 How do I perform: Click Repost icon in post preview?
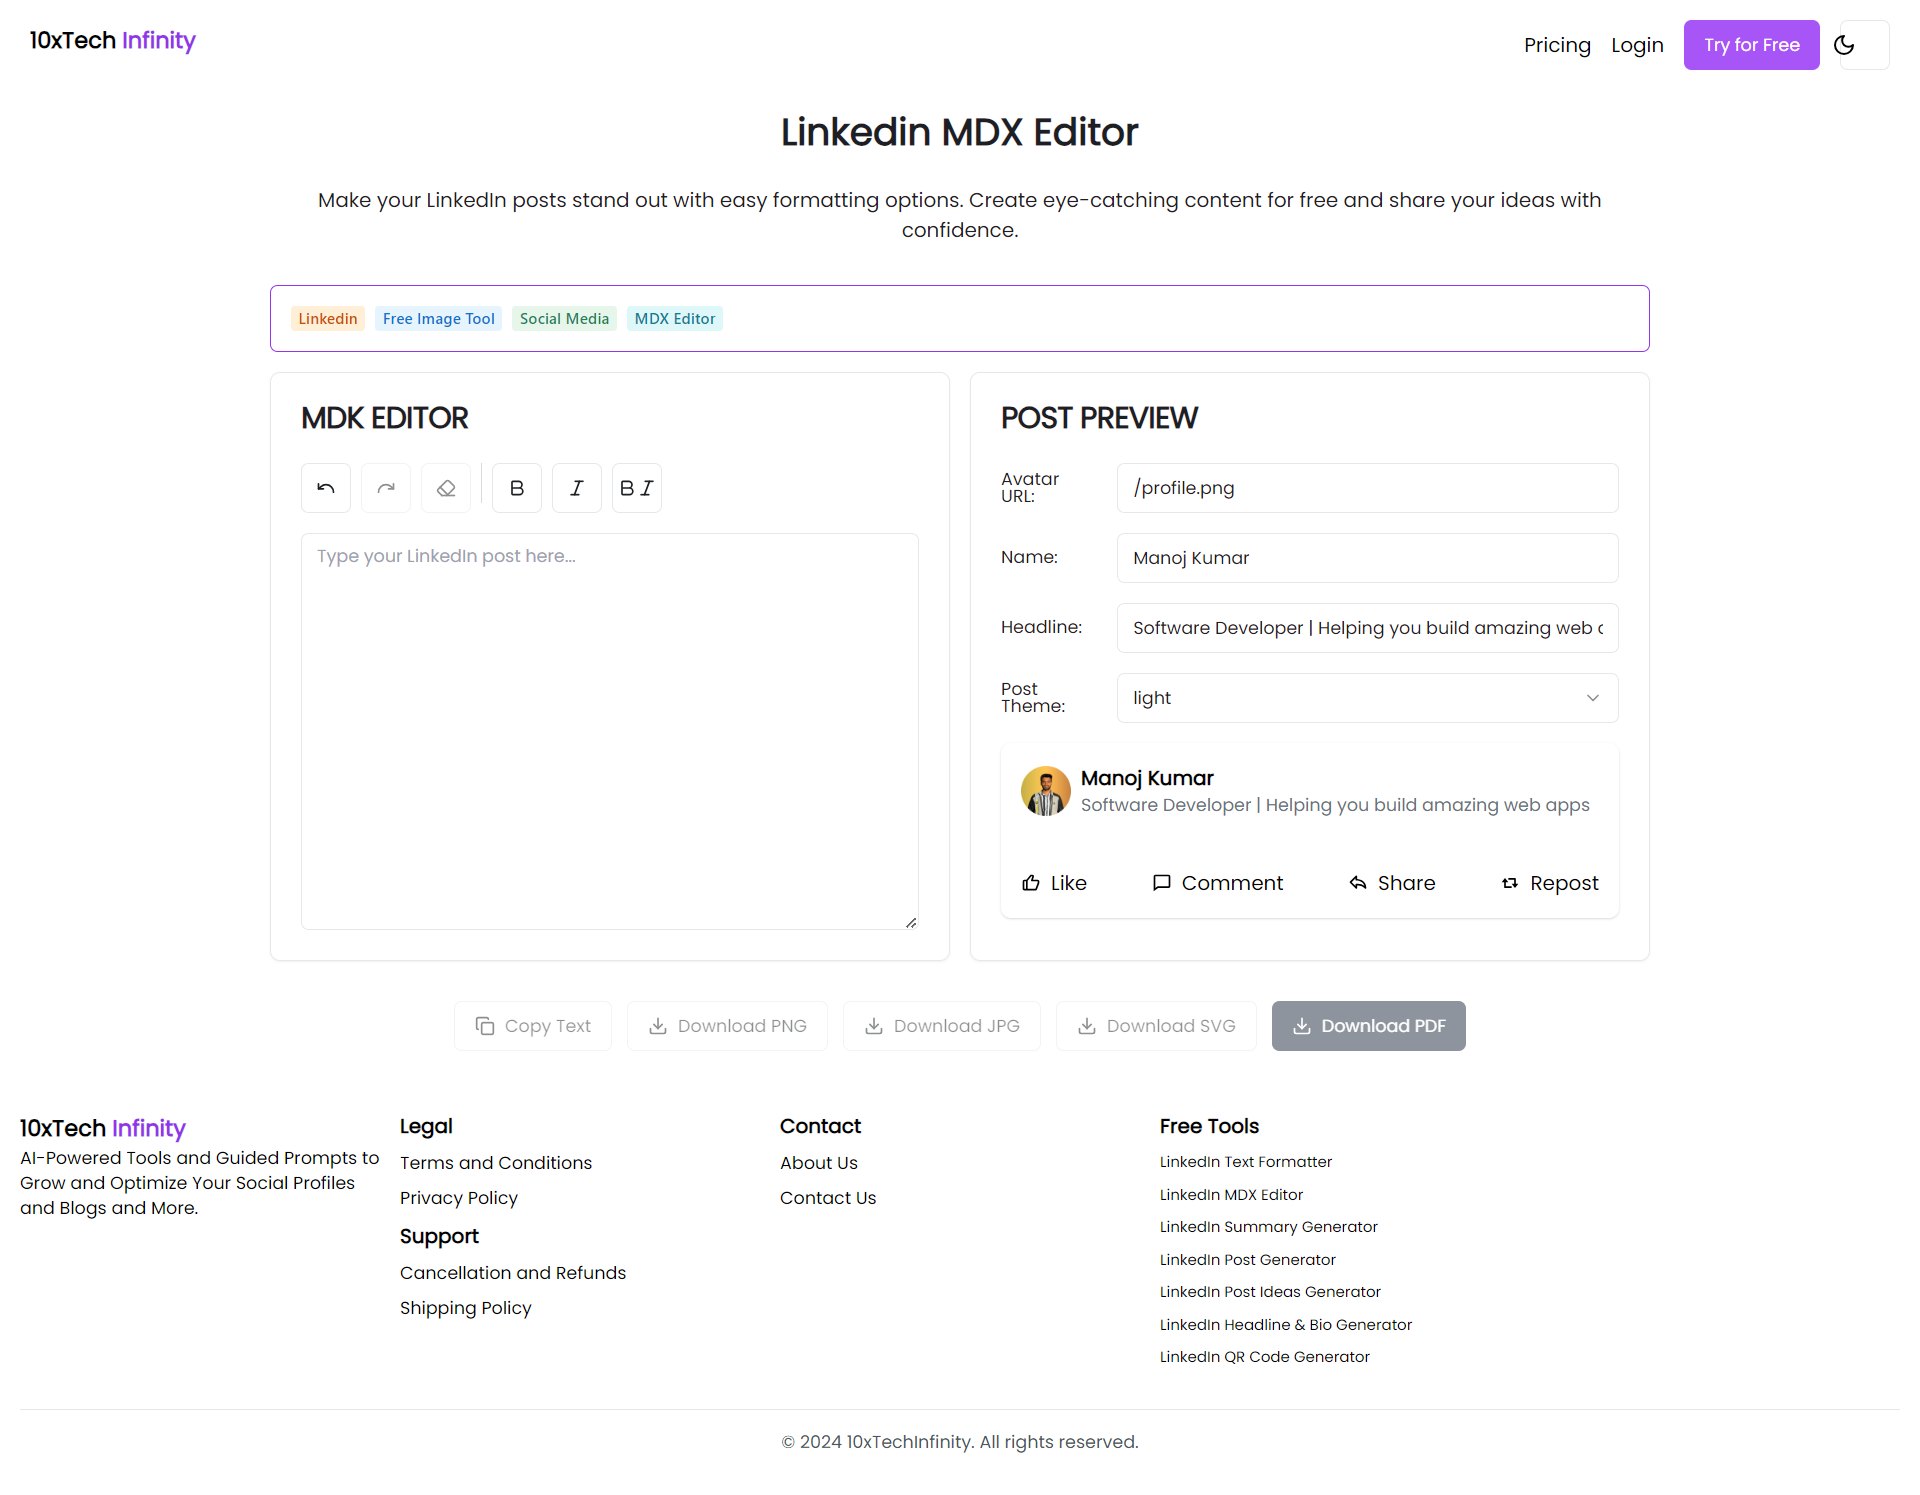point(1510,883)
